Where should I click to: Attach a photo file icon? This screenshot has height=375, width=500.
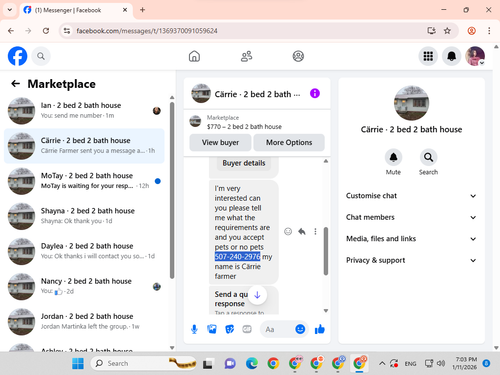coord(212,329)
